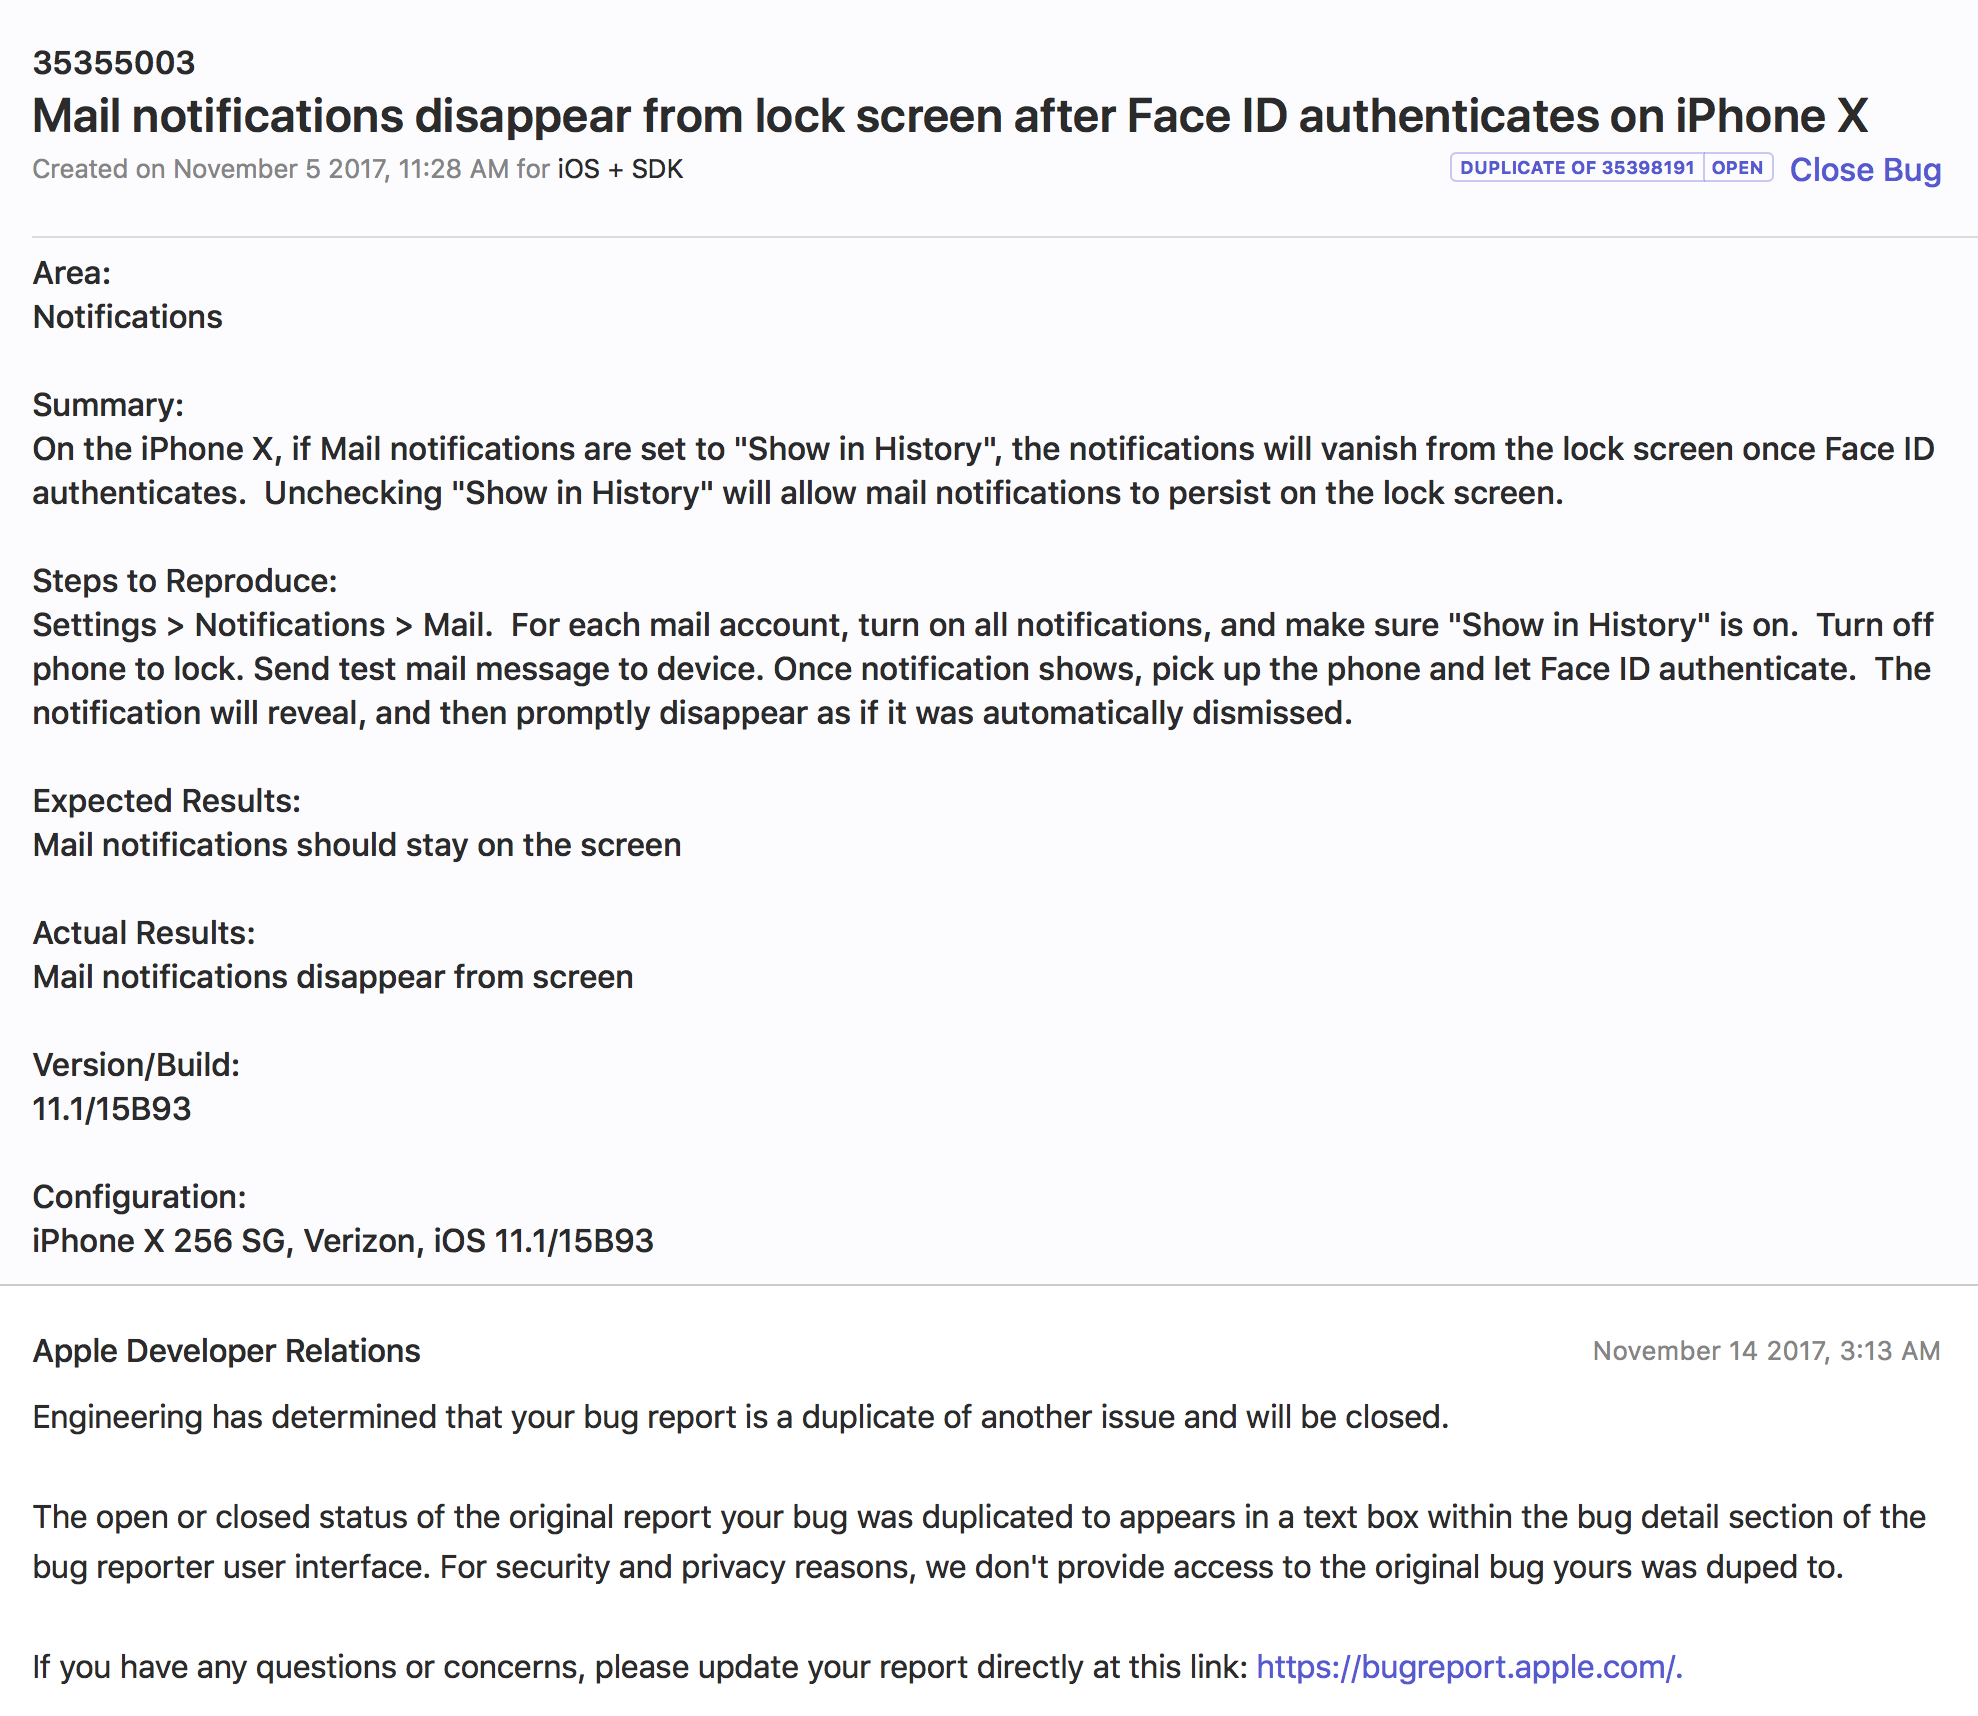1978x1716 pixels.
Task: Click the DUPLICATE OF 35398191 badge
Action: click(1577, 168)
